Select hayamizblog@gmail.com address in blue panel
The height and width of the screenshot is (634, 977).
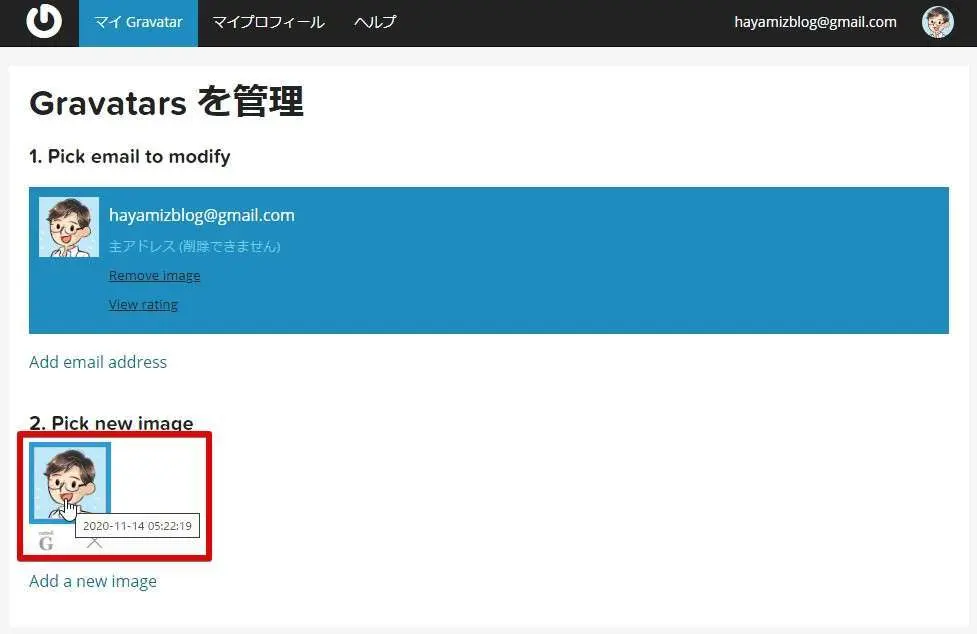pyautogui.click(x=201, y=215)
